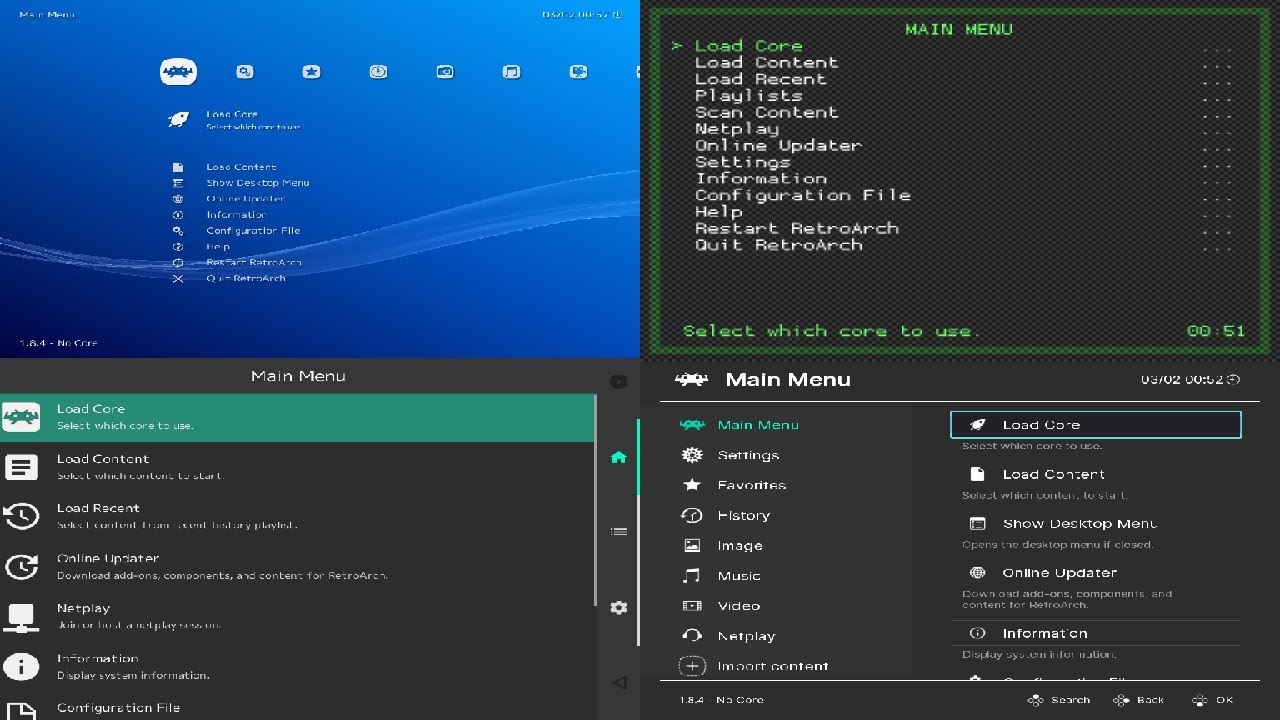This screenshot has width=1280, height=720.
Task: Click RetroArch logo beside Ozone Main Menu title
Action: coord(692,379)
